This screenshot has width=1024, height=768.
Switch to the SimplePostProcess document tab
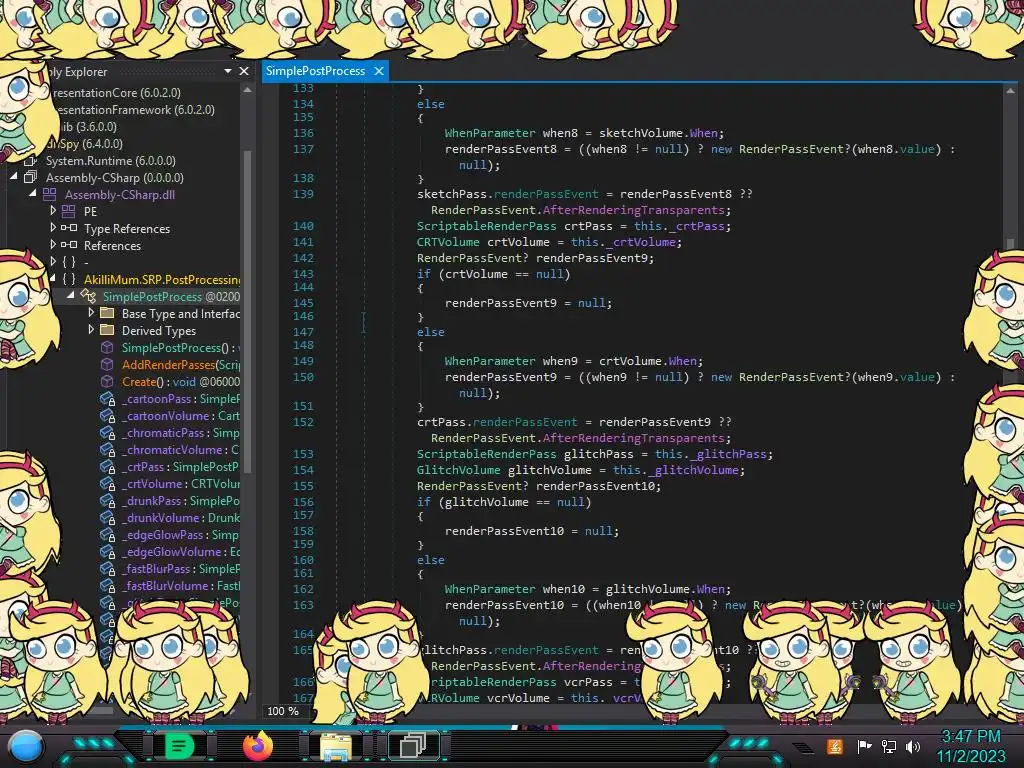click(x=315, y=71)
